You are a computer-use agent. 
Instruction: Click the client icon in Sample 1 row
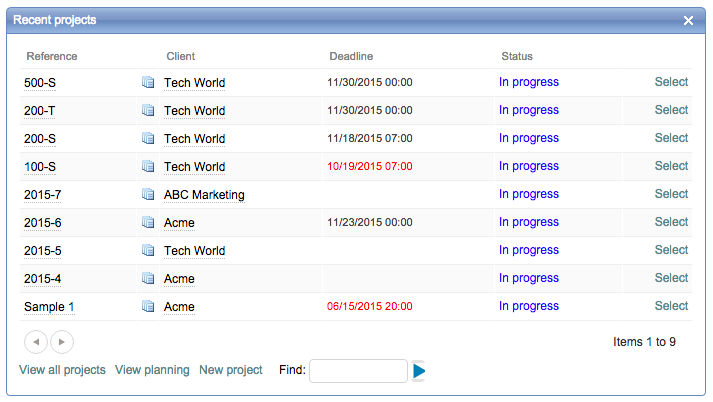[x=148, y=307]
